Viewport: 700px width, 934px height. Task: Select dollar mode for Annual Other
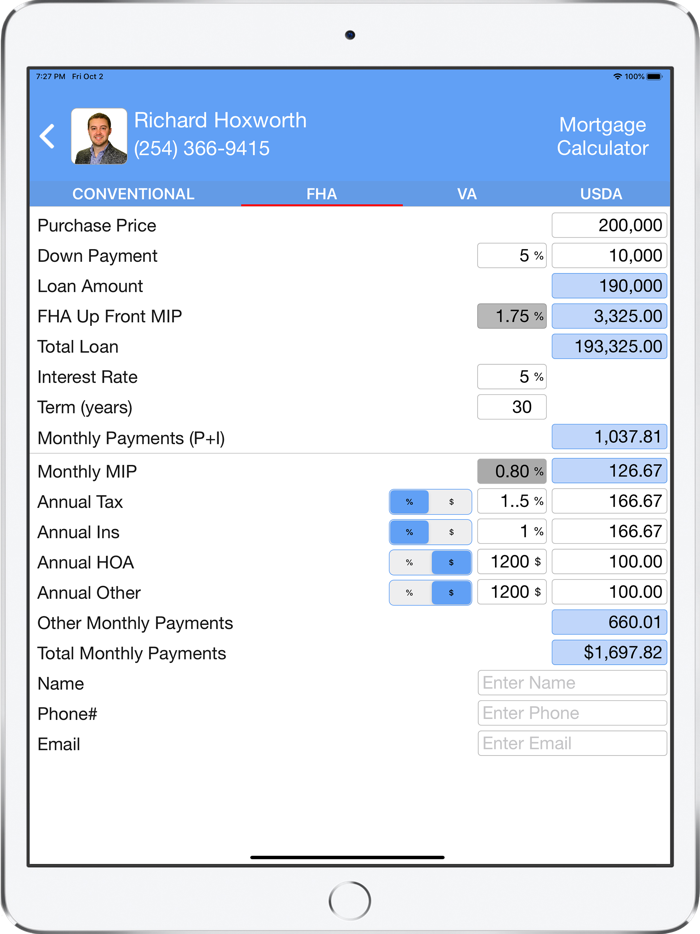pos(451,593)
